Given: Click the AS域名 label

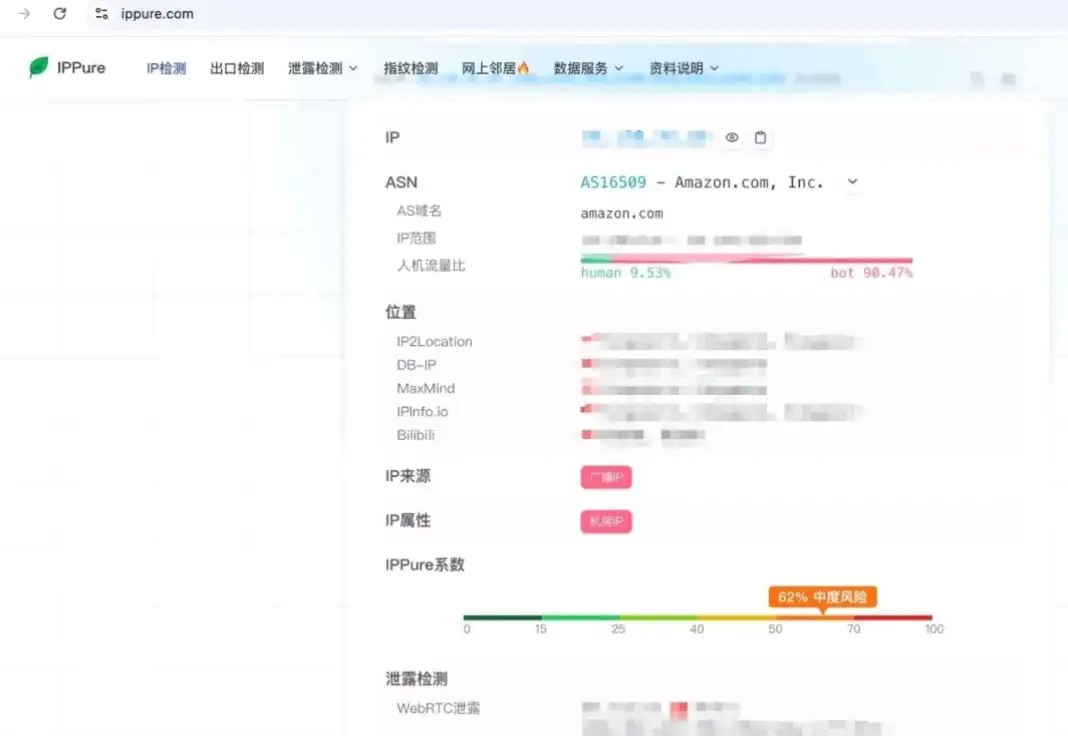Looking at the screenshot, I should click(x=419, y=211).
